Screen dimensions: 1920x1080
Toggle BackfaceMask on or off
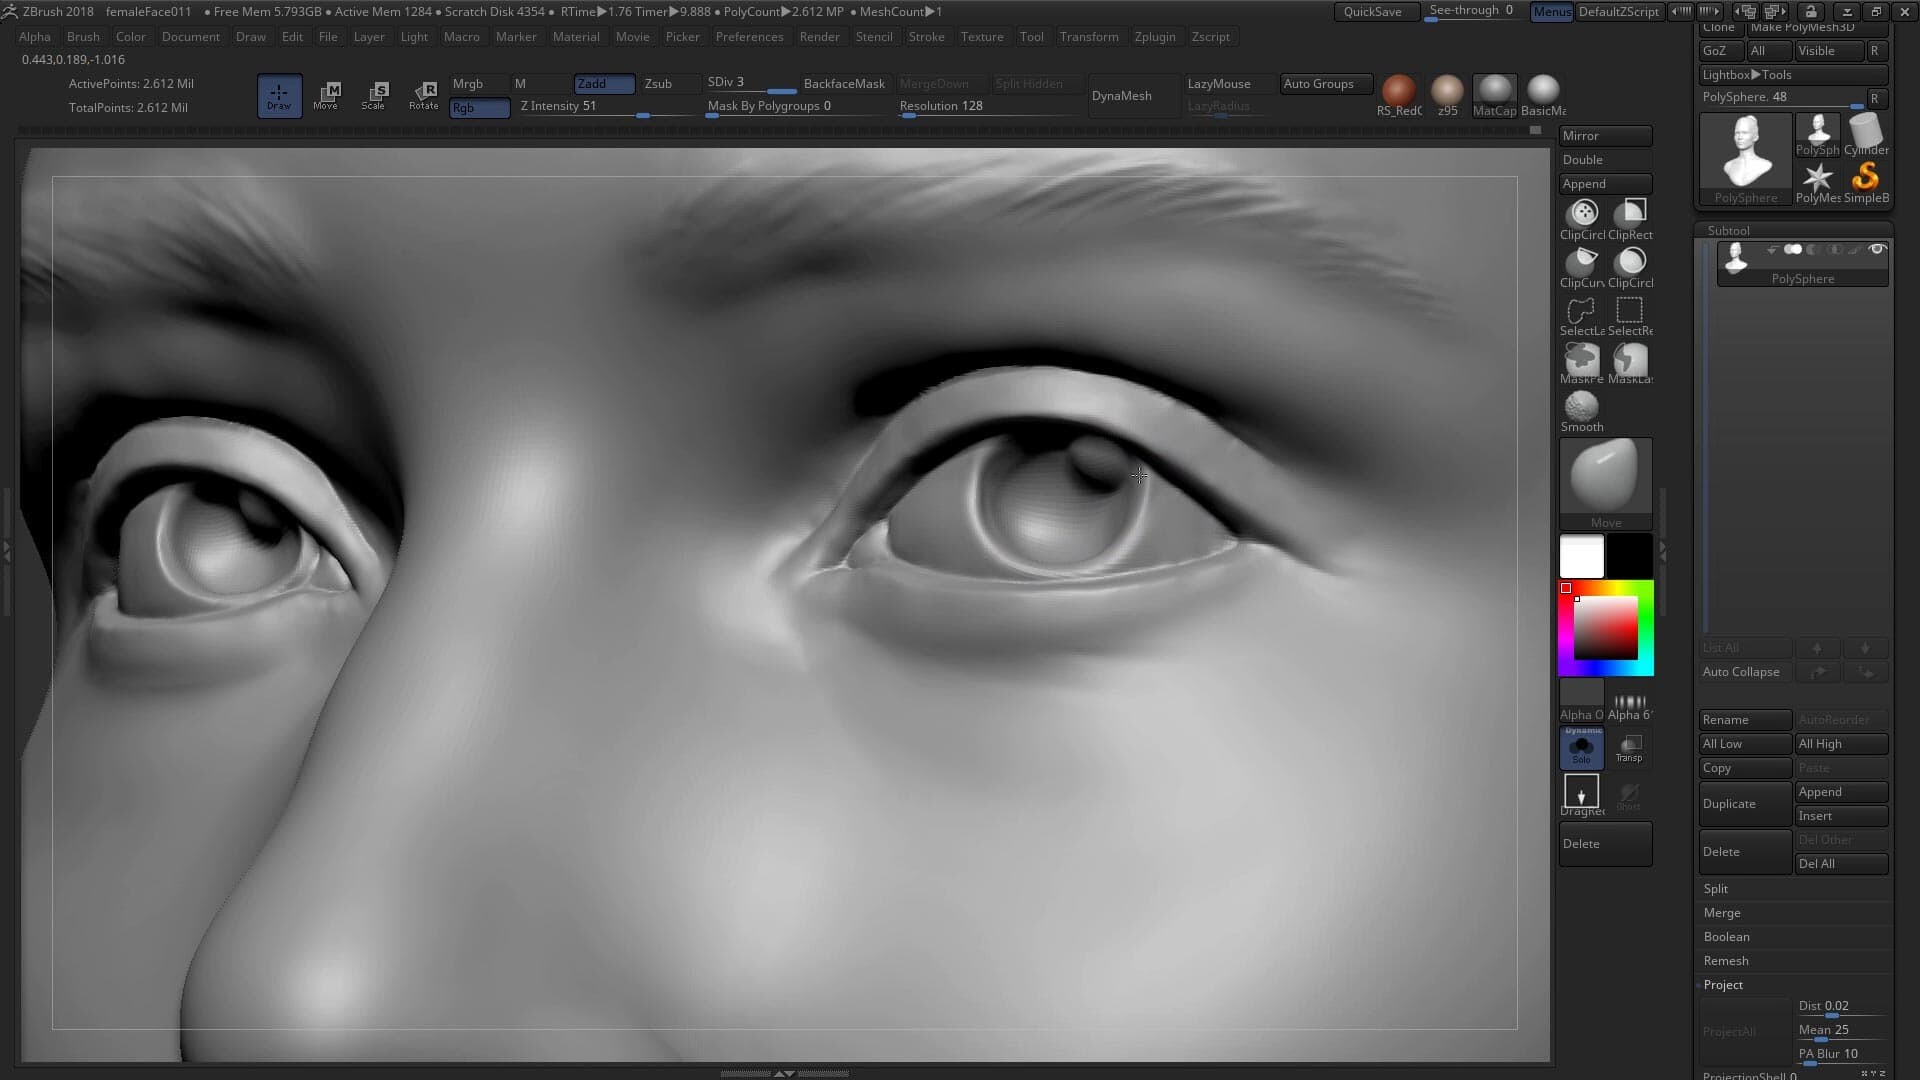pyautogui.click(x=843, y=83)
